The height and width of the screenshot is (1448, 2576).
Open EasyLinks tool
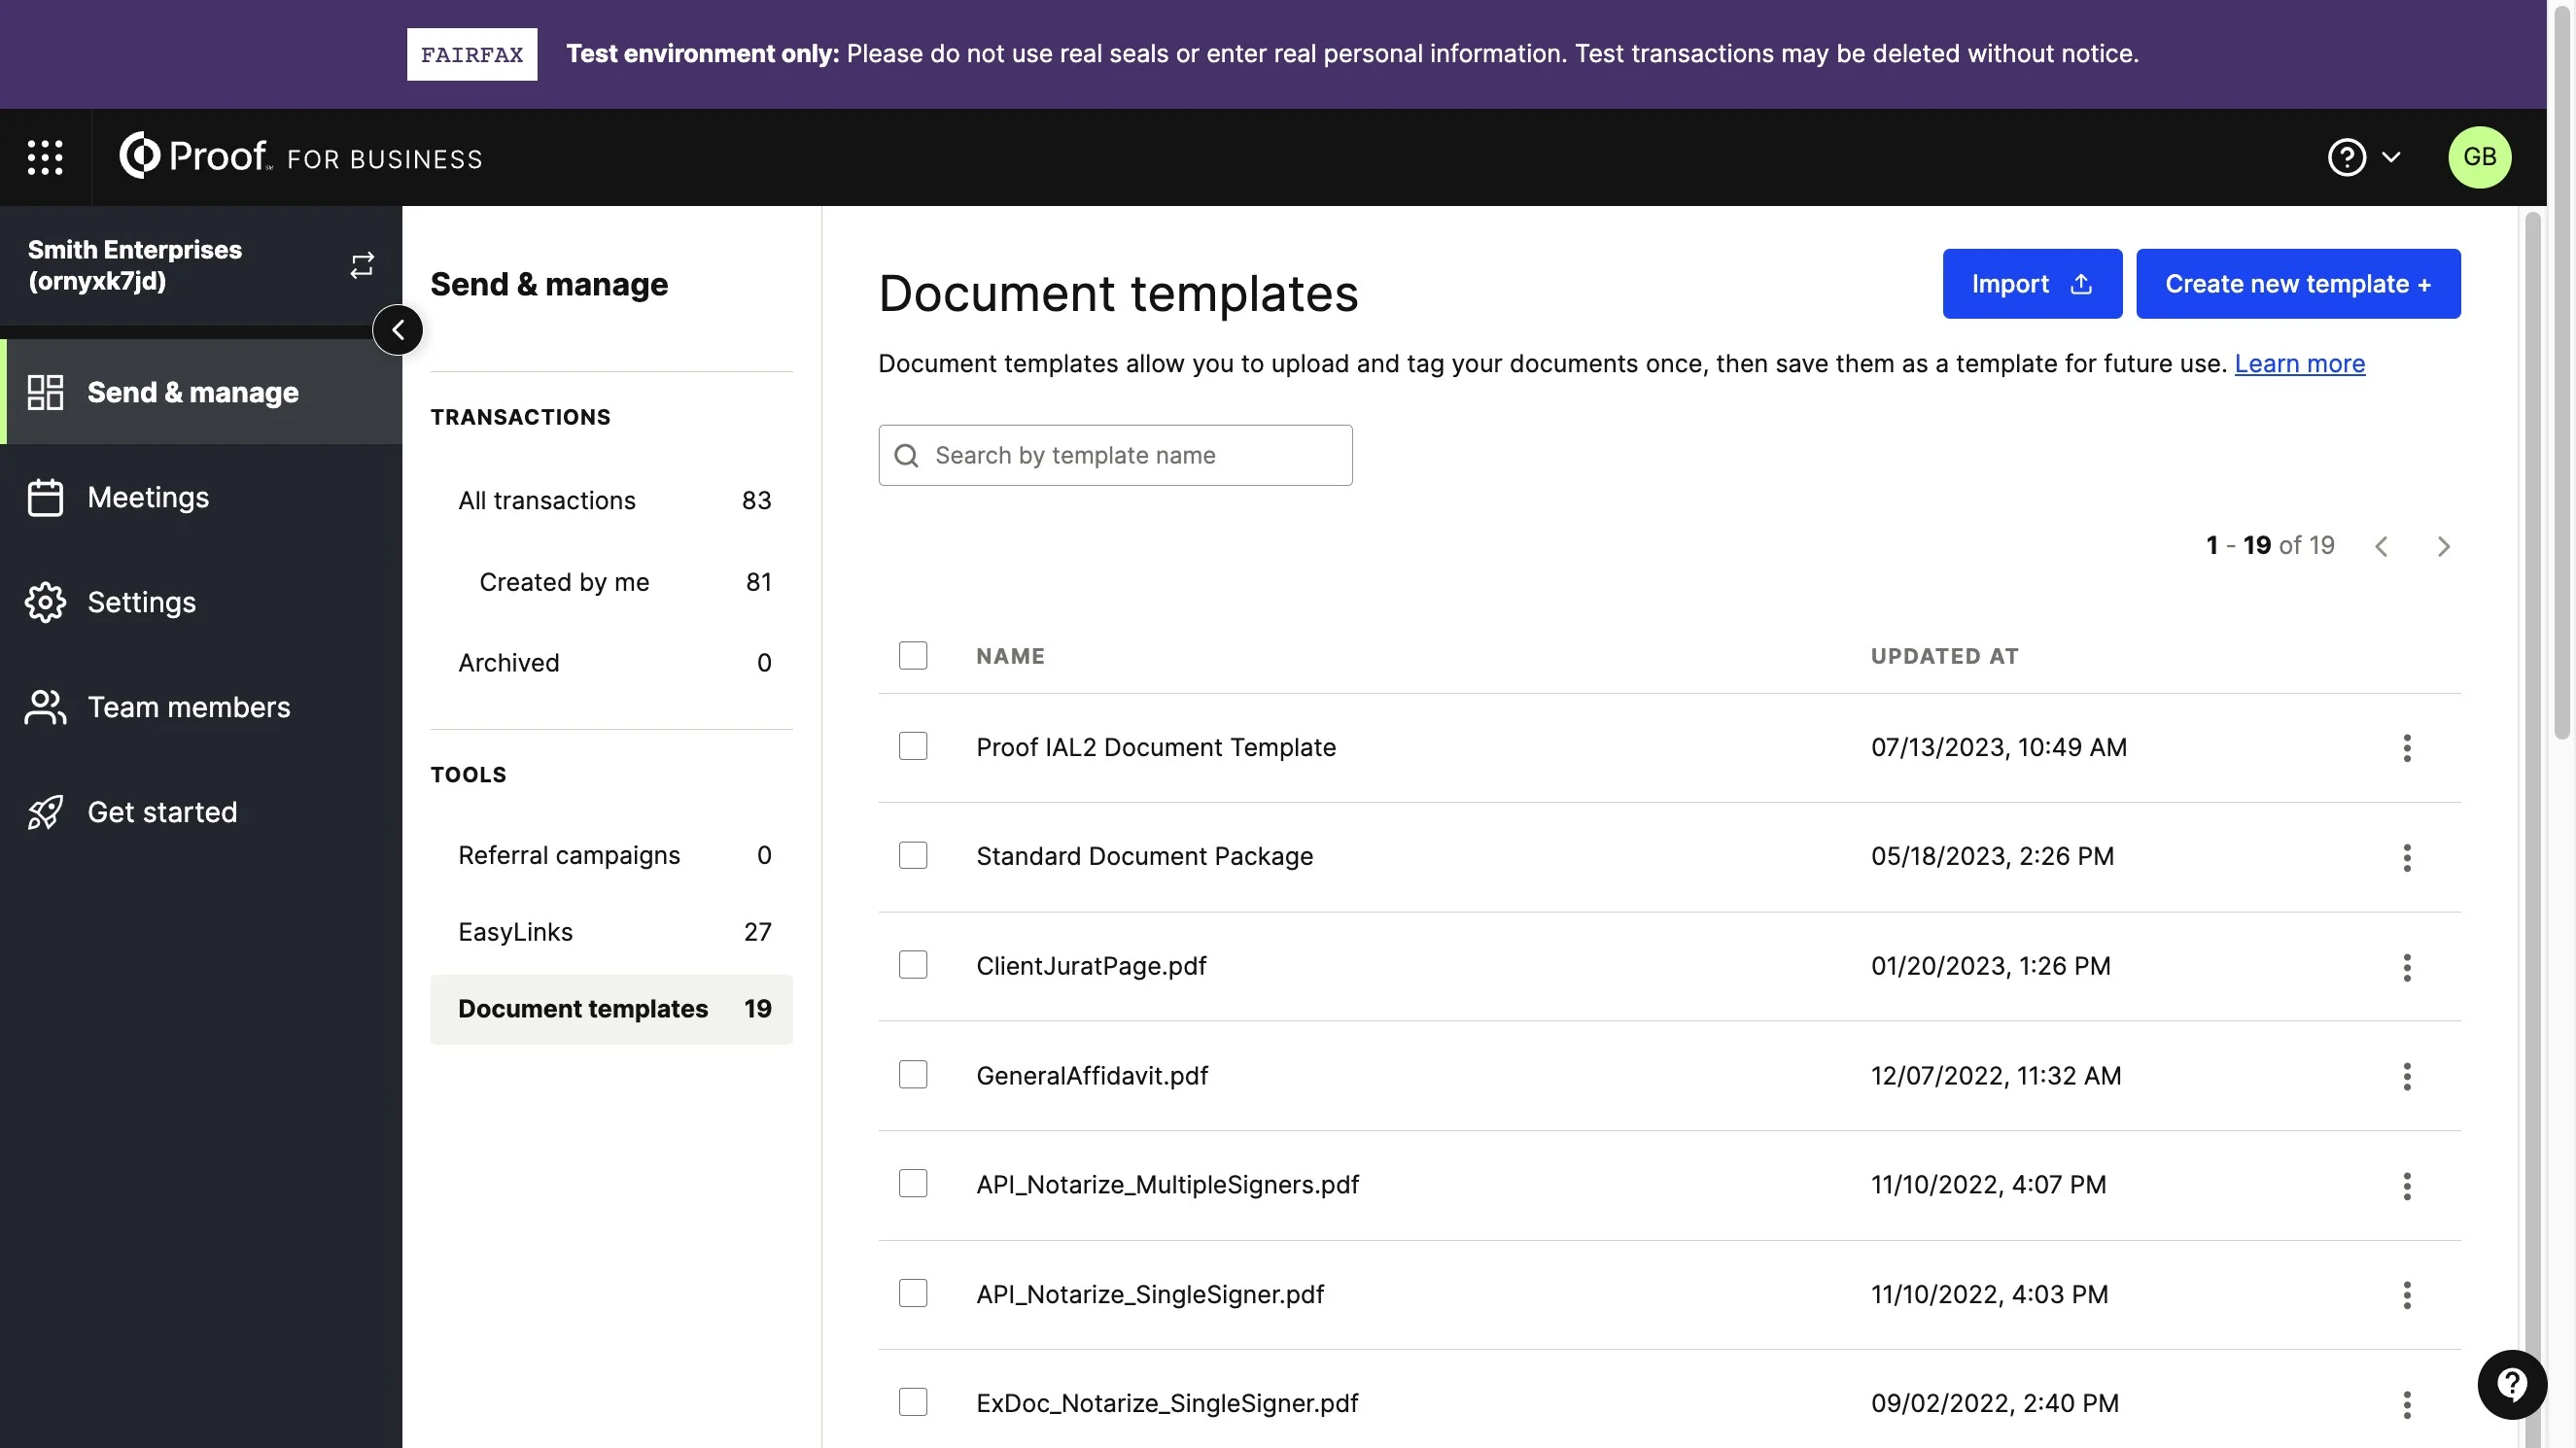612,931
